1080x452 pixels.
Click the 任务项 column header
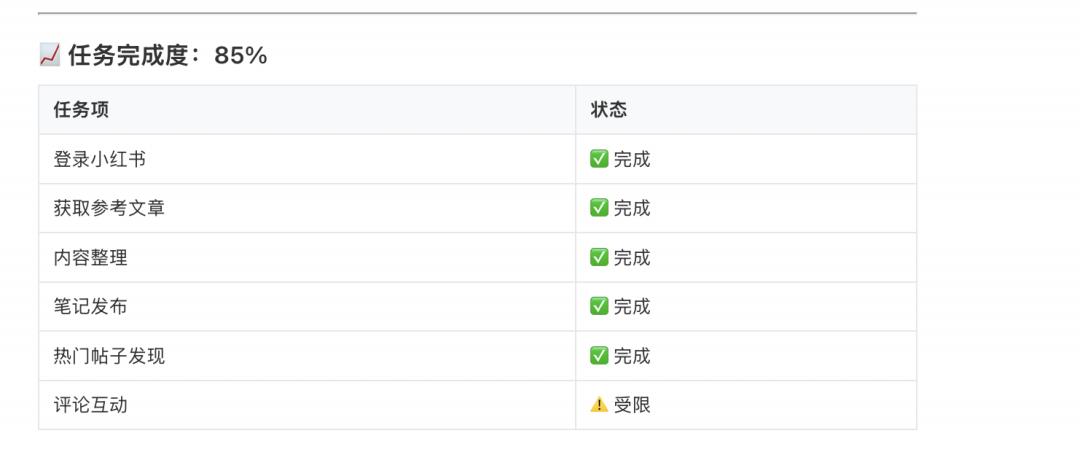(x=81, y=110)
